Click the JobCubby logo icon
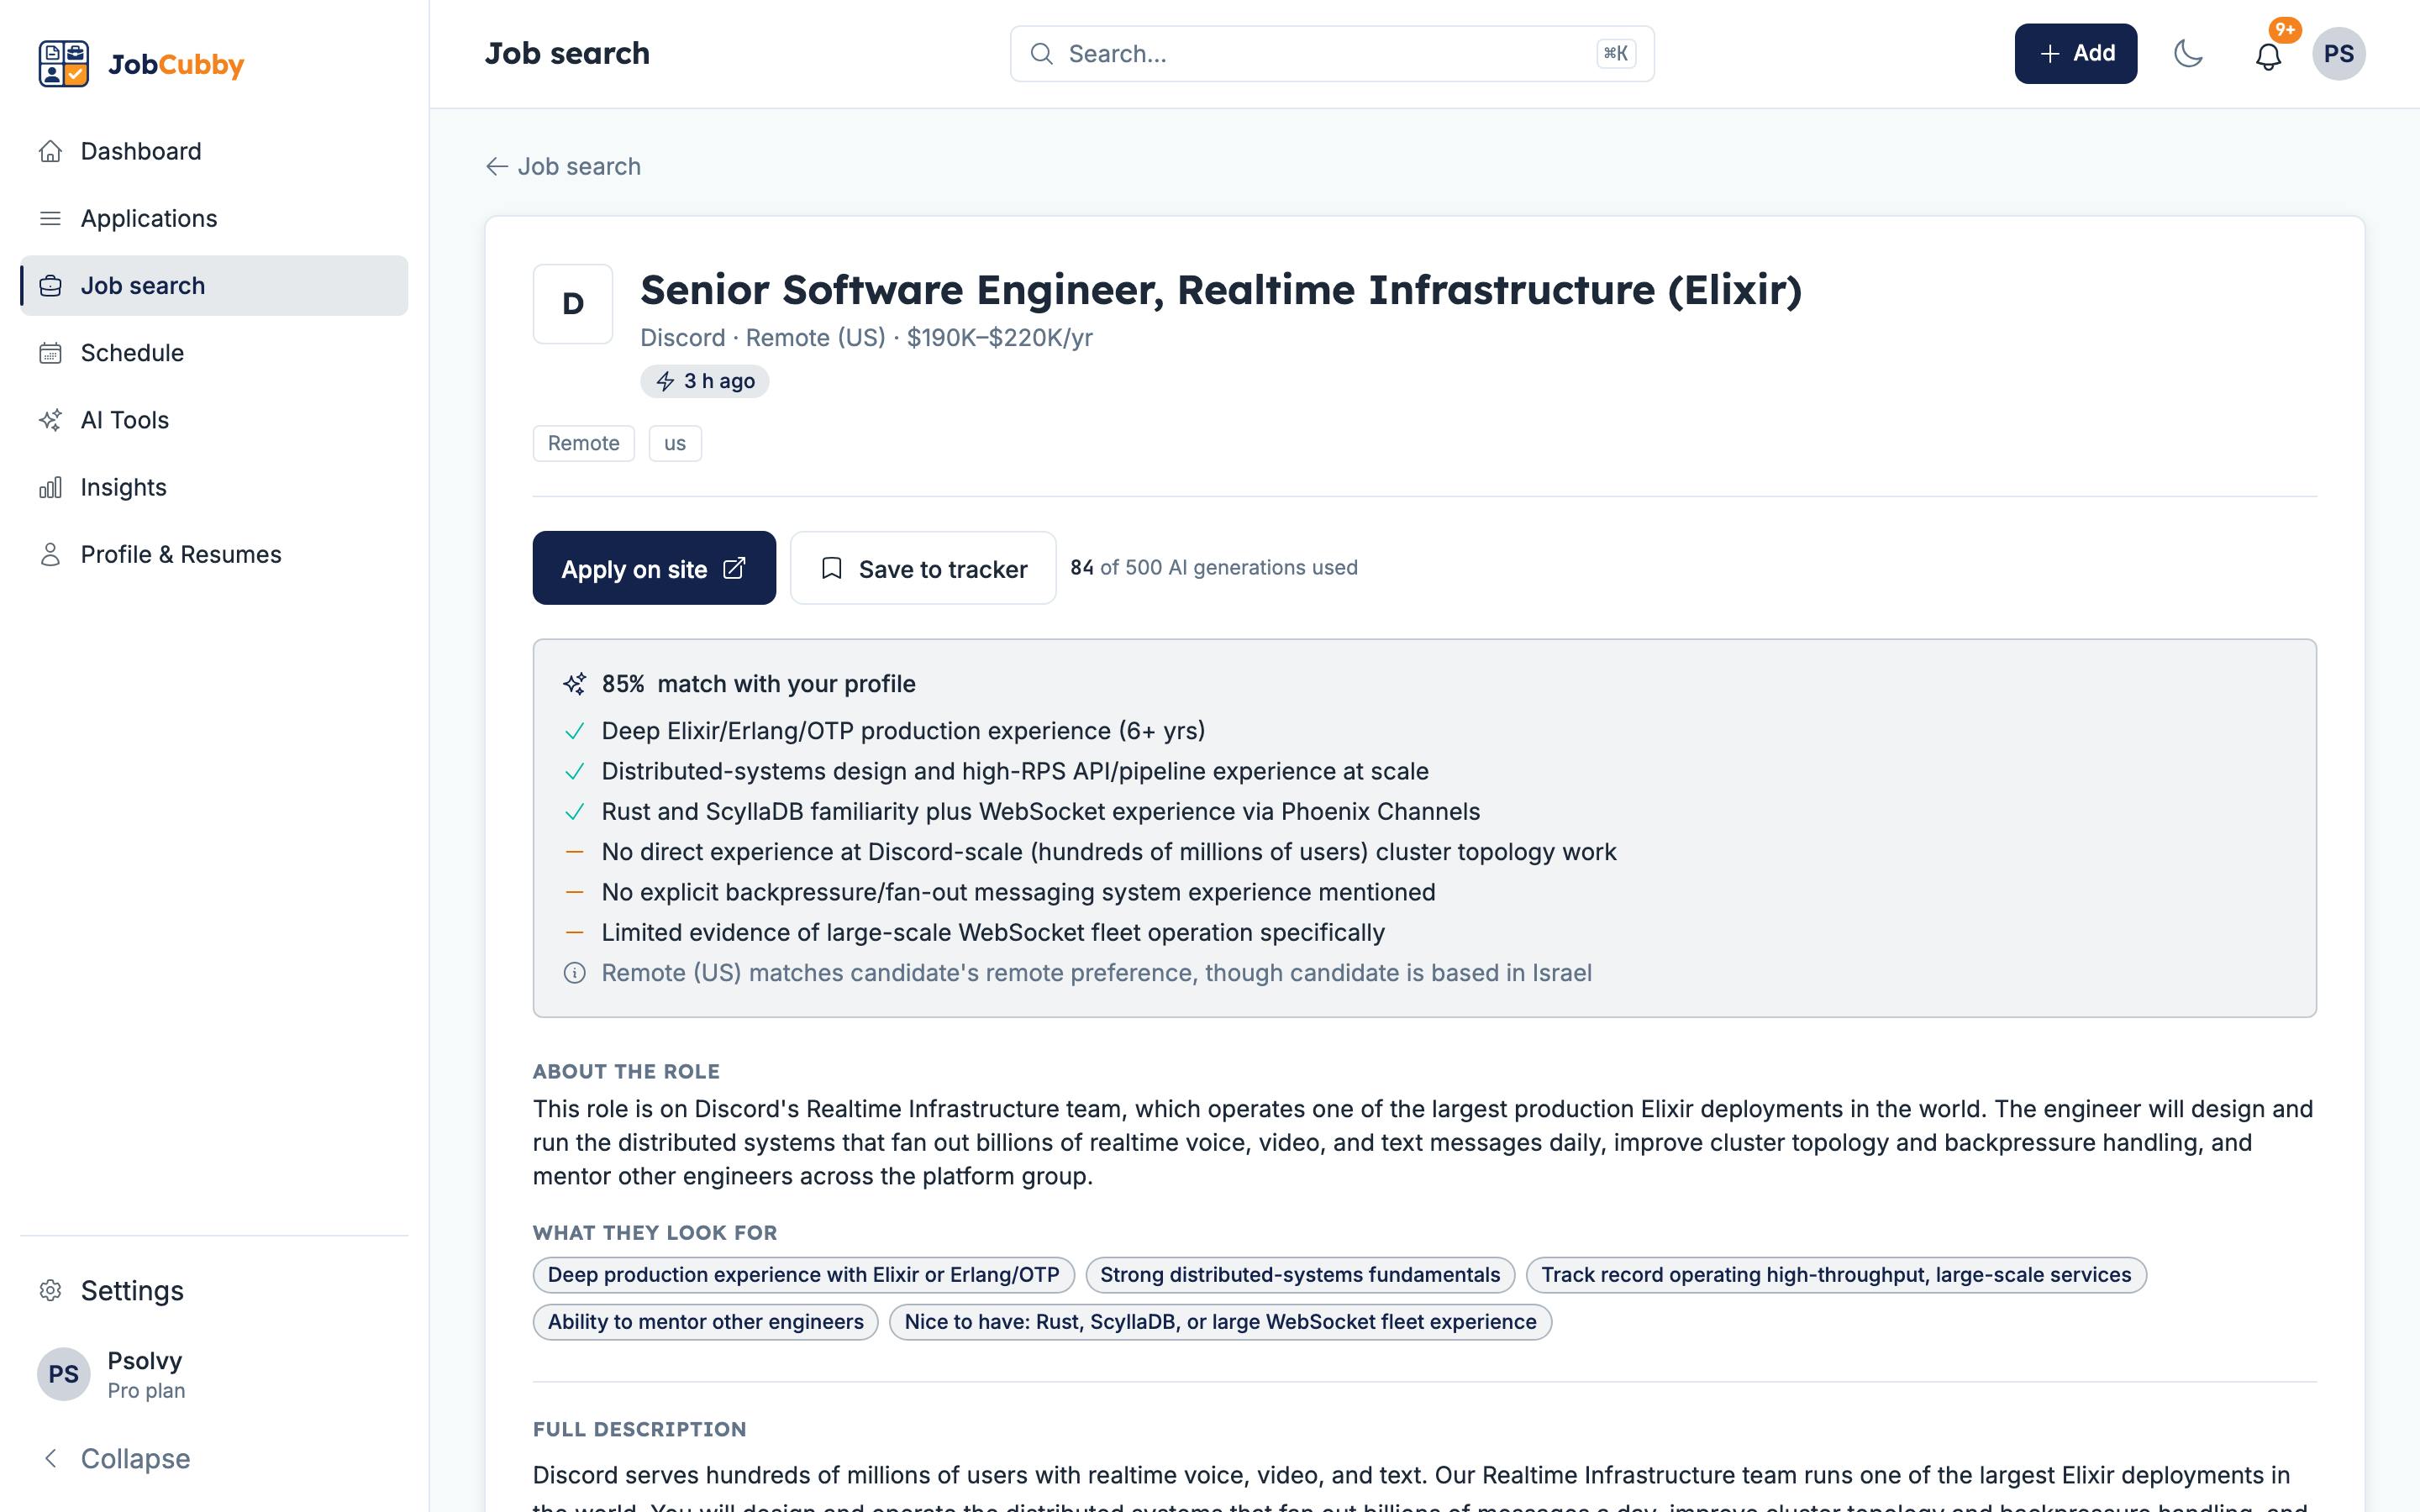The height and width of the screenshot is (1512, 2420). (63, 64)
